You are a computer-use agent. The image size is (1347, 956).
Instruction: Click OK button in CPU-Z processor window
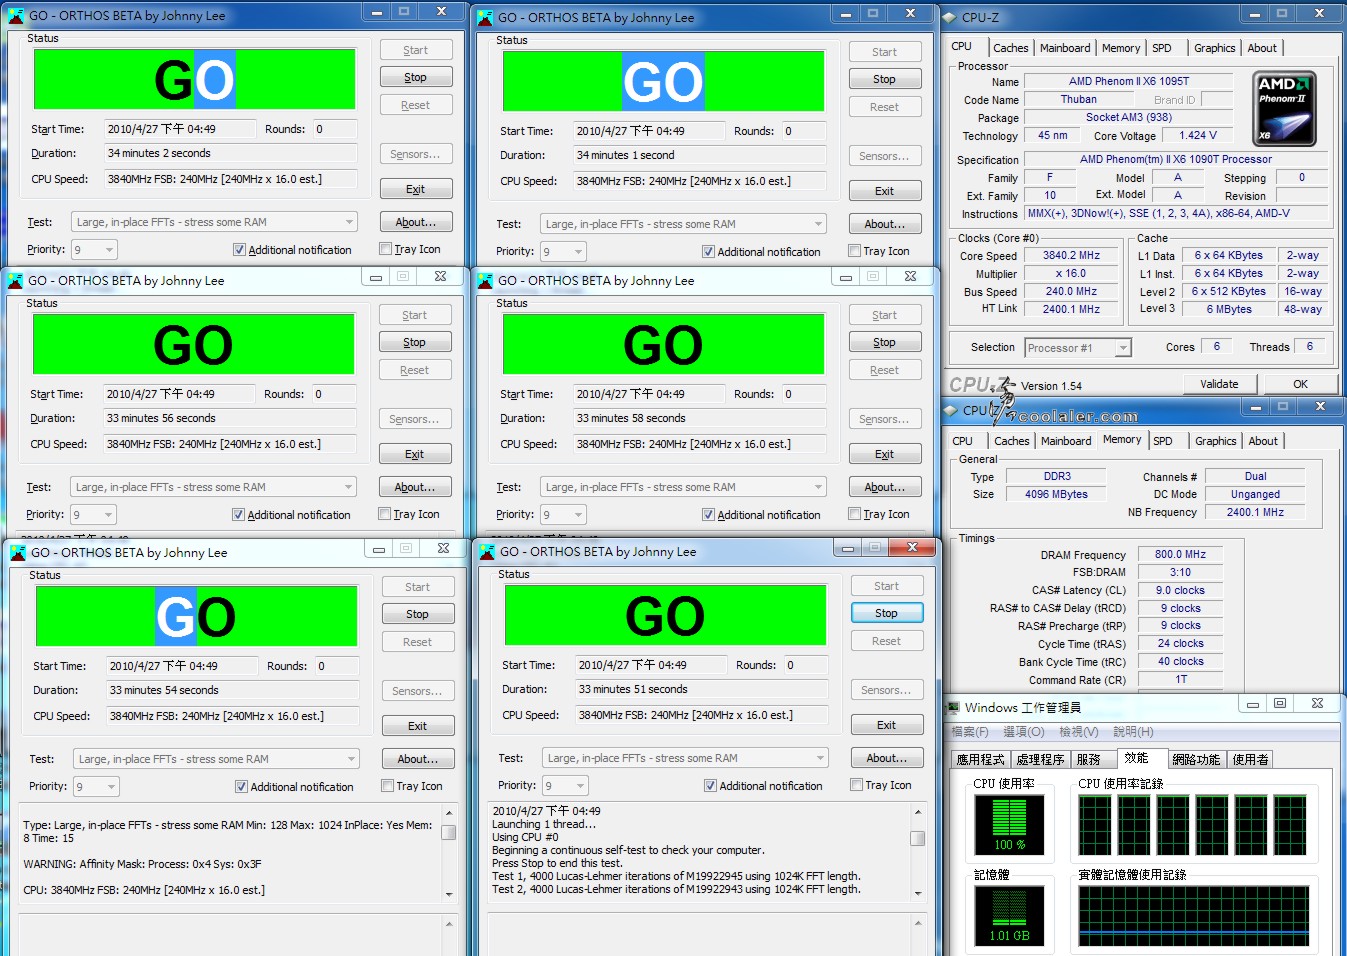pyautogui.click(x=1300, y=384)
